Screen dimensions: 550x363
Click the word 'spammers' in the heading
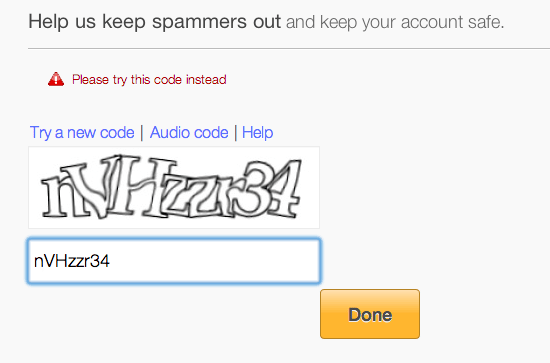point(200,22)
